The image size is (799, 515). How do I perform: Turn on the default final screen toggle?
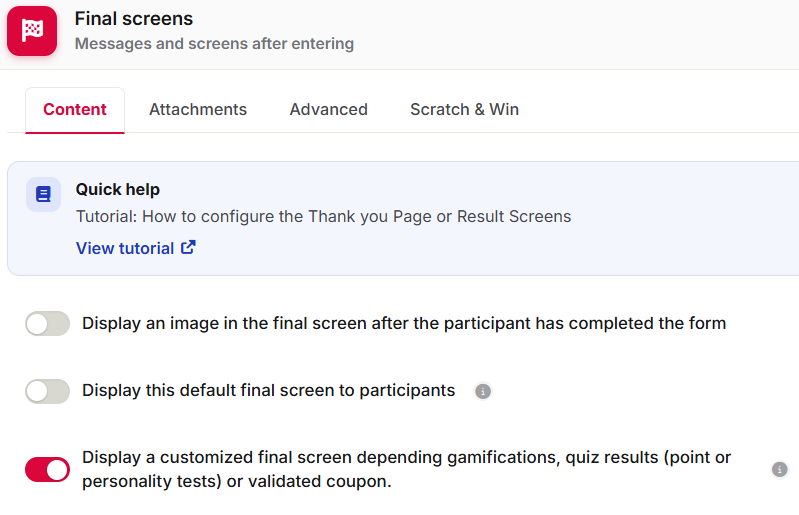(x=47, y=391)
